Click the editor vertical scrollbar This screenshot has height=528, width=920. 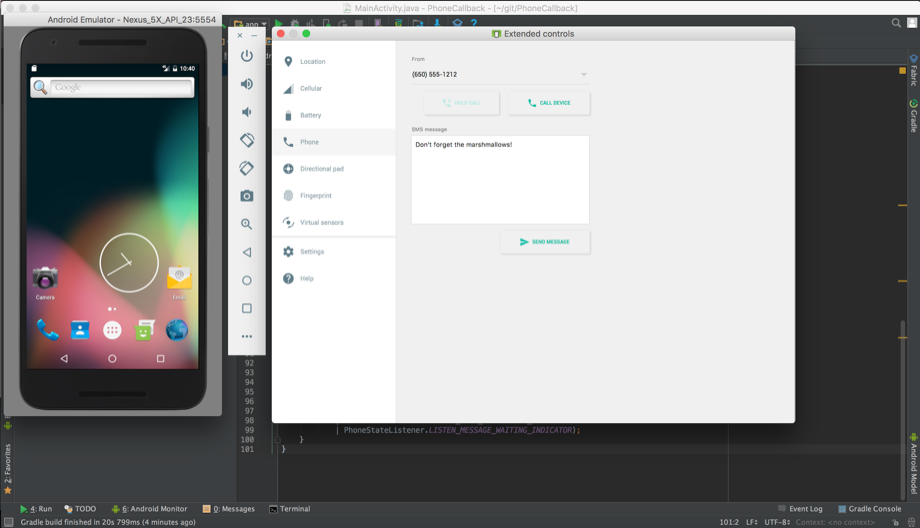(902, 408)
